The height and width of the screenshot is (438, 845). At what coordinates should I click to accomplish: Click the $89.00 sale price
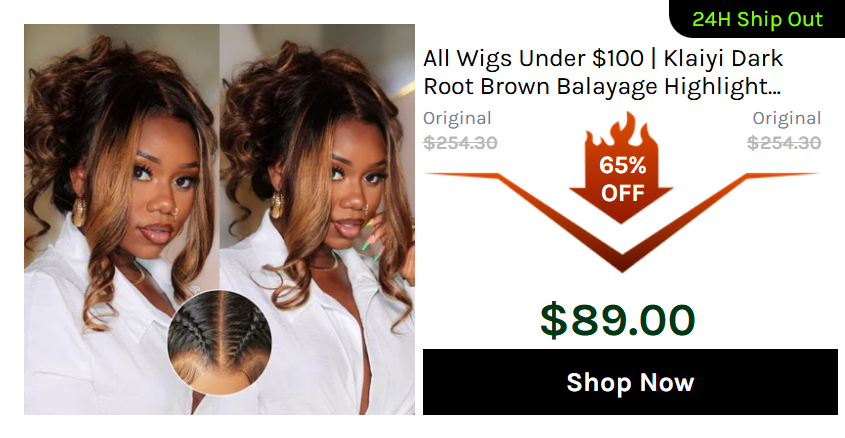pyautogui.click(x=618, y=321)
